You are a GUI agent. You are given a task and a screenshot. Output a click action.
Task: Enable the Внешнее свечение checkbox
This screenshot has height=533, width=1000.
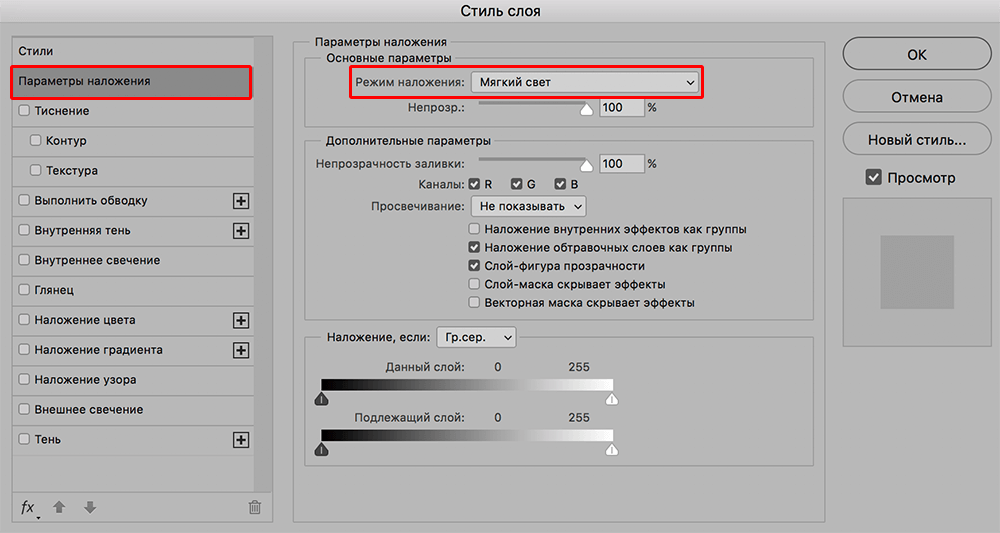pyautogui.click(x=24, y=409)
